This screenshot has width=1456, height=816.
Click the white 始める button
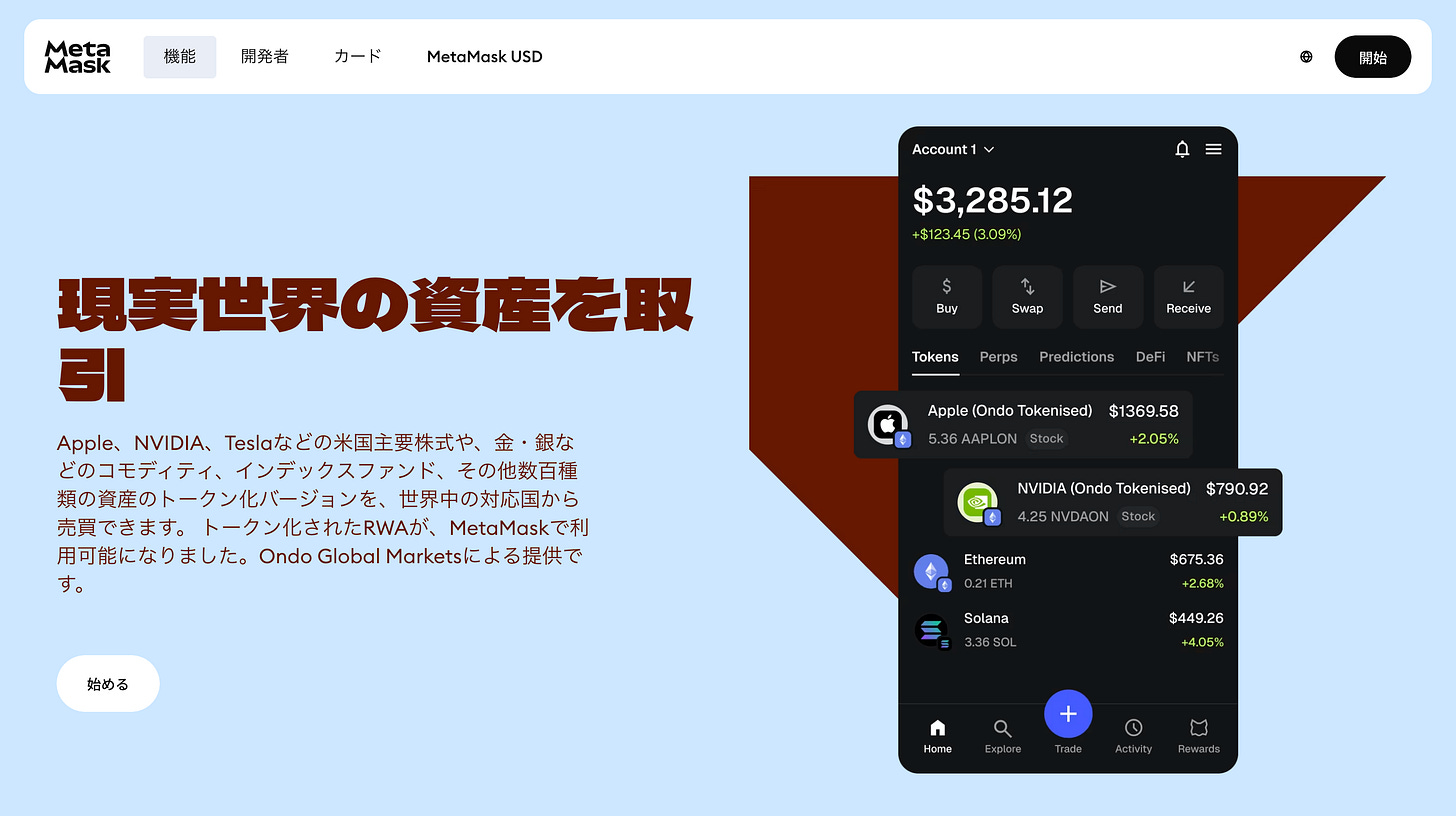pos(108,684)
